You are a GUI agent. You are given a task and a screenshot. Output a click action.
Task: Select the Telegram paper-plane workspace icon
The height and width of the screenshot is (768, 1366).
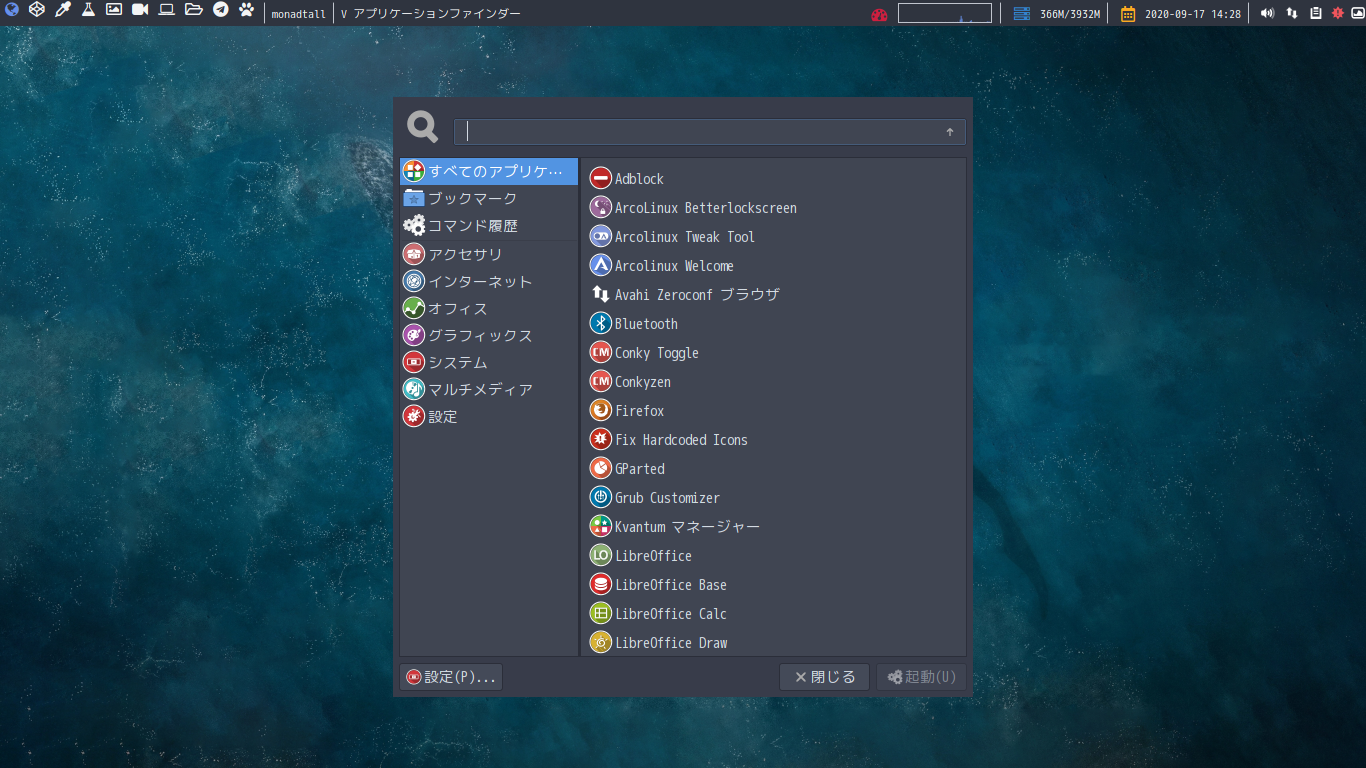[x=220, y=11]
